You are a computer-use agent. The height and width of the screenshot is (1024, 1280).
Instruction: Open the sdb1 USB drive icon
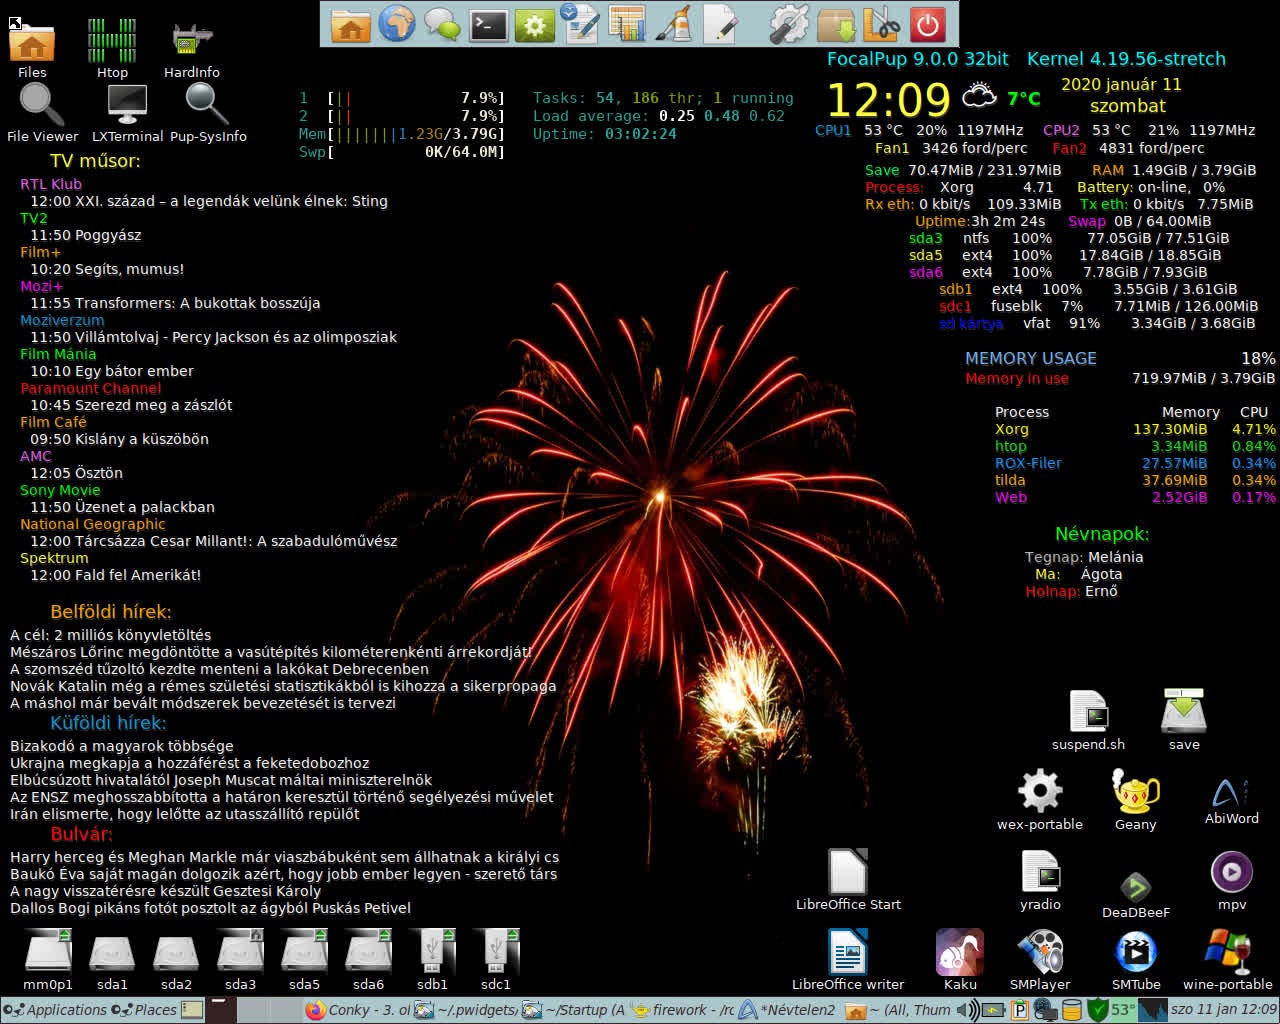pyautogui.click(x=432, y=960)
